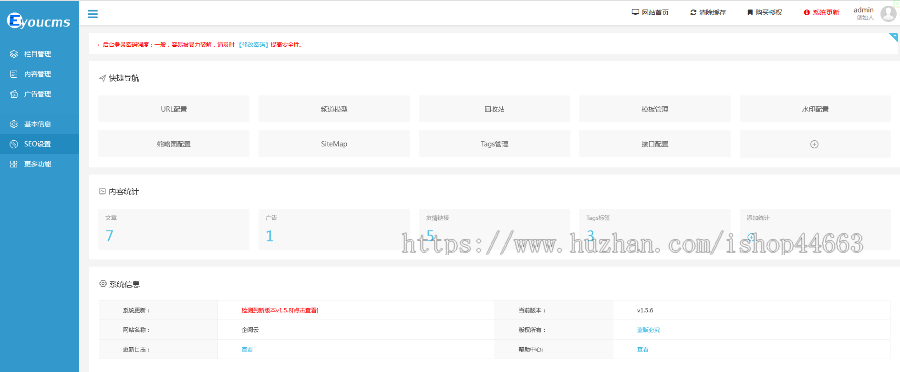This screenshot has height=372, width=900.
Task: Click the blue link in the 版权所有 row
Action: pyautogui.click(x=649, y=330)
